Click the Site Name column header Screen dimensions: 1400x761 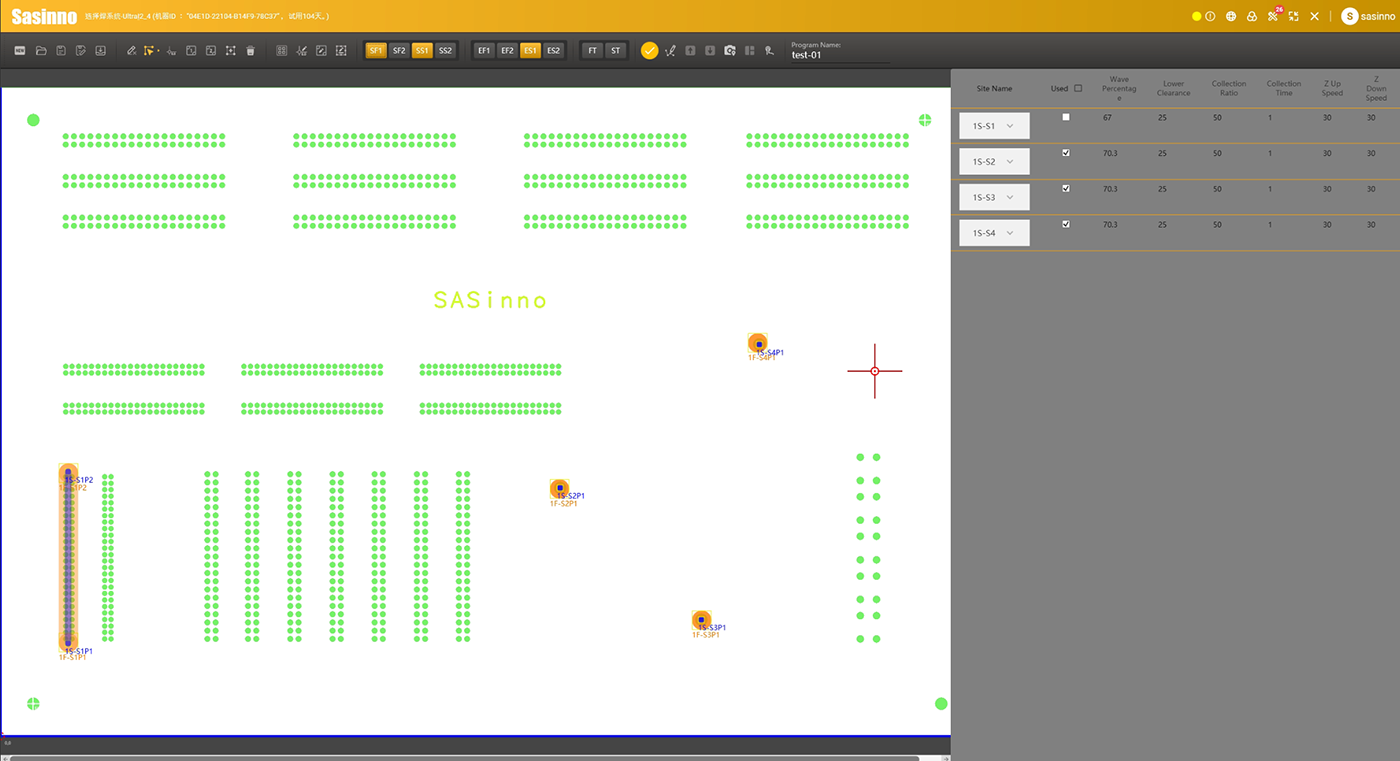click(994, 88)
